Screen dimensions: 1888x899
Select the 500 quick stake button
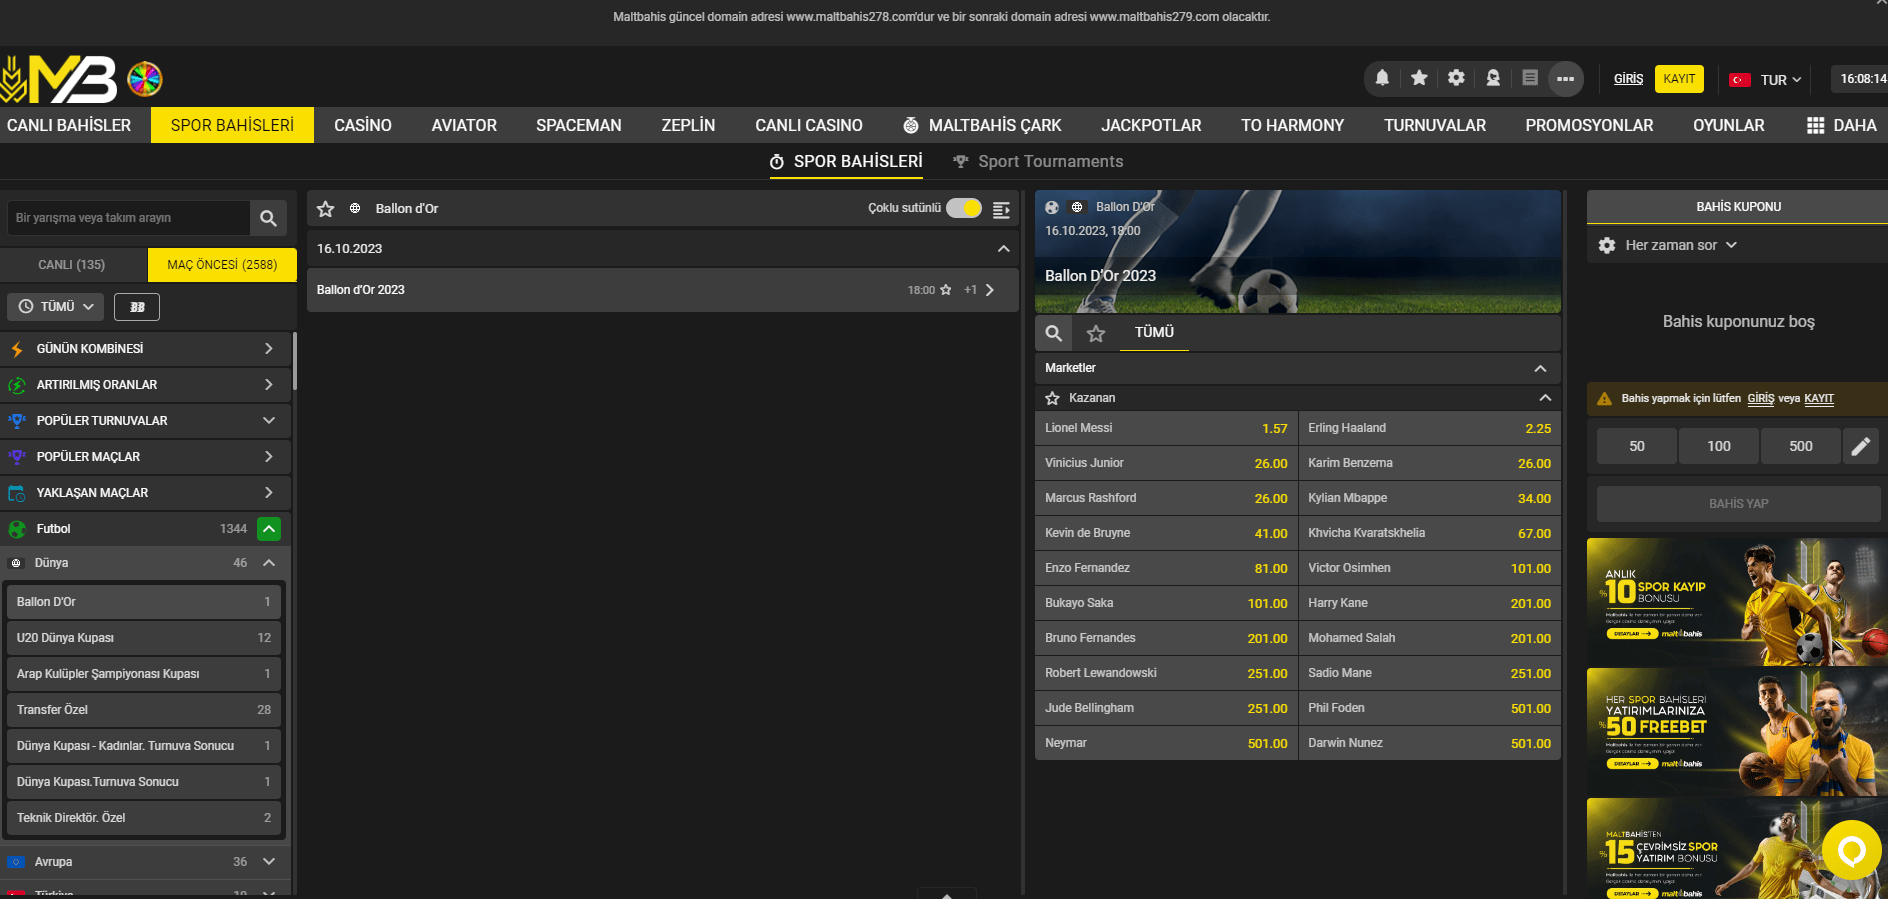click(x=1801, y=446)
